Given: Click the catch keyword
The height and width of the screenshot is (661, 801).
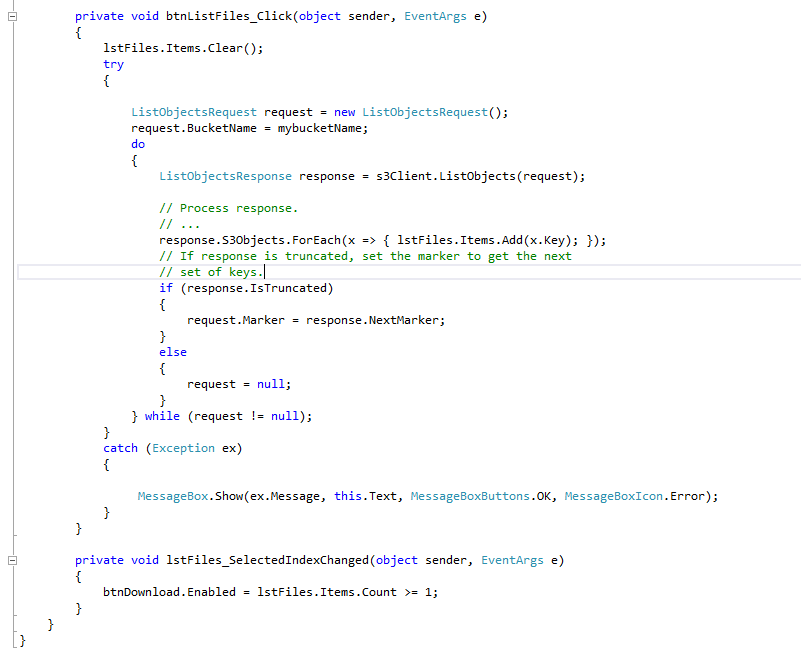Looking at the screenshot, I should pyautogui.click(x=121, y=448).
